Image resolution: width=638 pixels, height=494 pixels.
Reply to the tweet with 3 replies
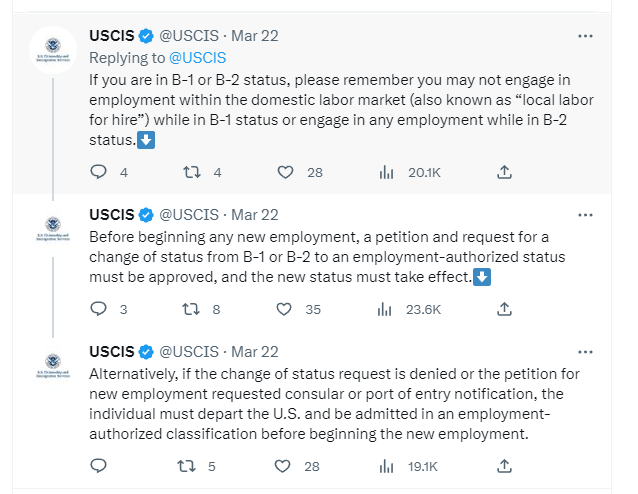pyautogui.click(x=98, y=309)
